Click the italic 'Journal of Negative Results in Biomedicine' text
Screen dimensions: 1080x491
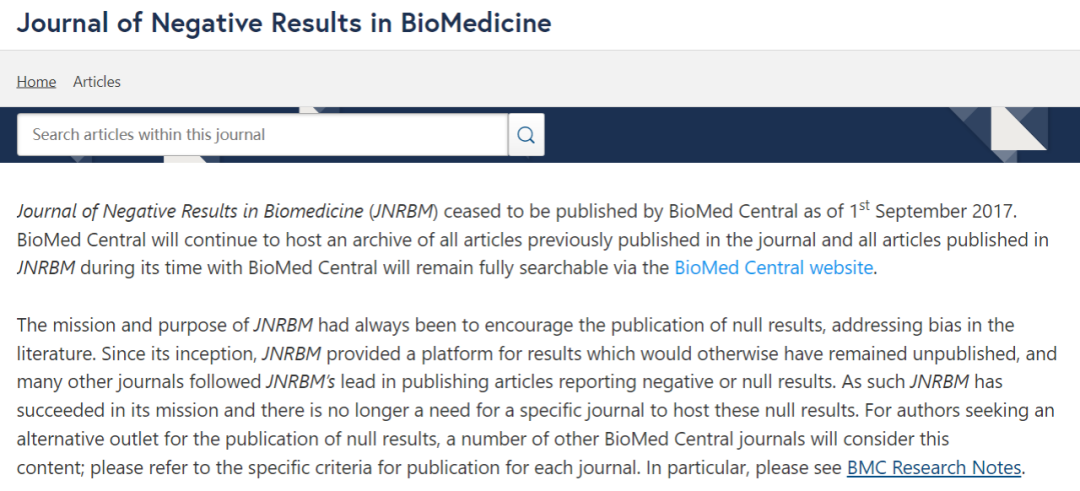pos(190,211)
